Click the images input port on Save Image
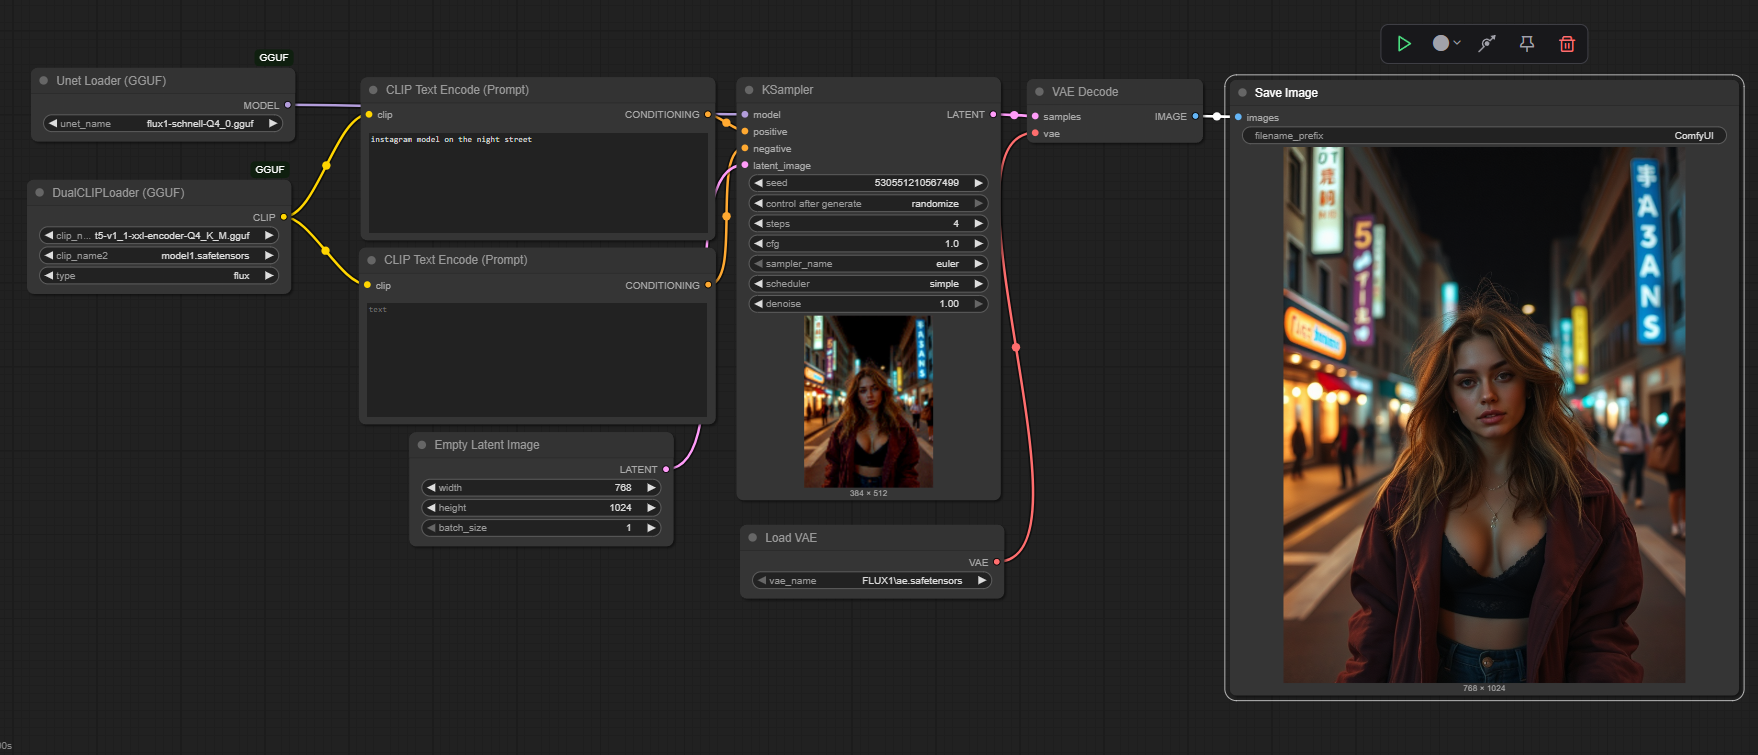Screen dimensions: 1758x755 click(1238, 118)
